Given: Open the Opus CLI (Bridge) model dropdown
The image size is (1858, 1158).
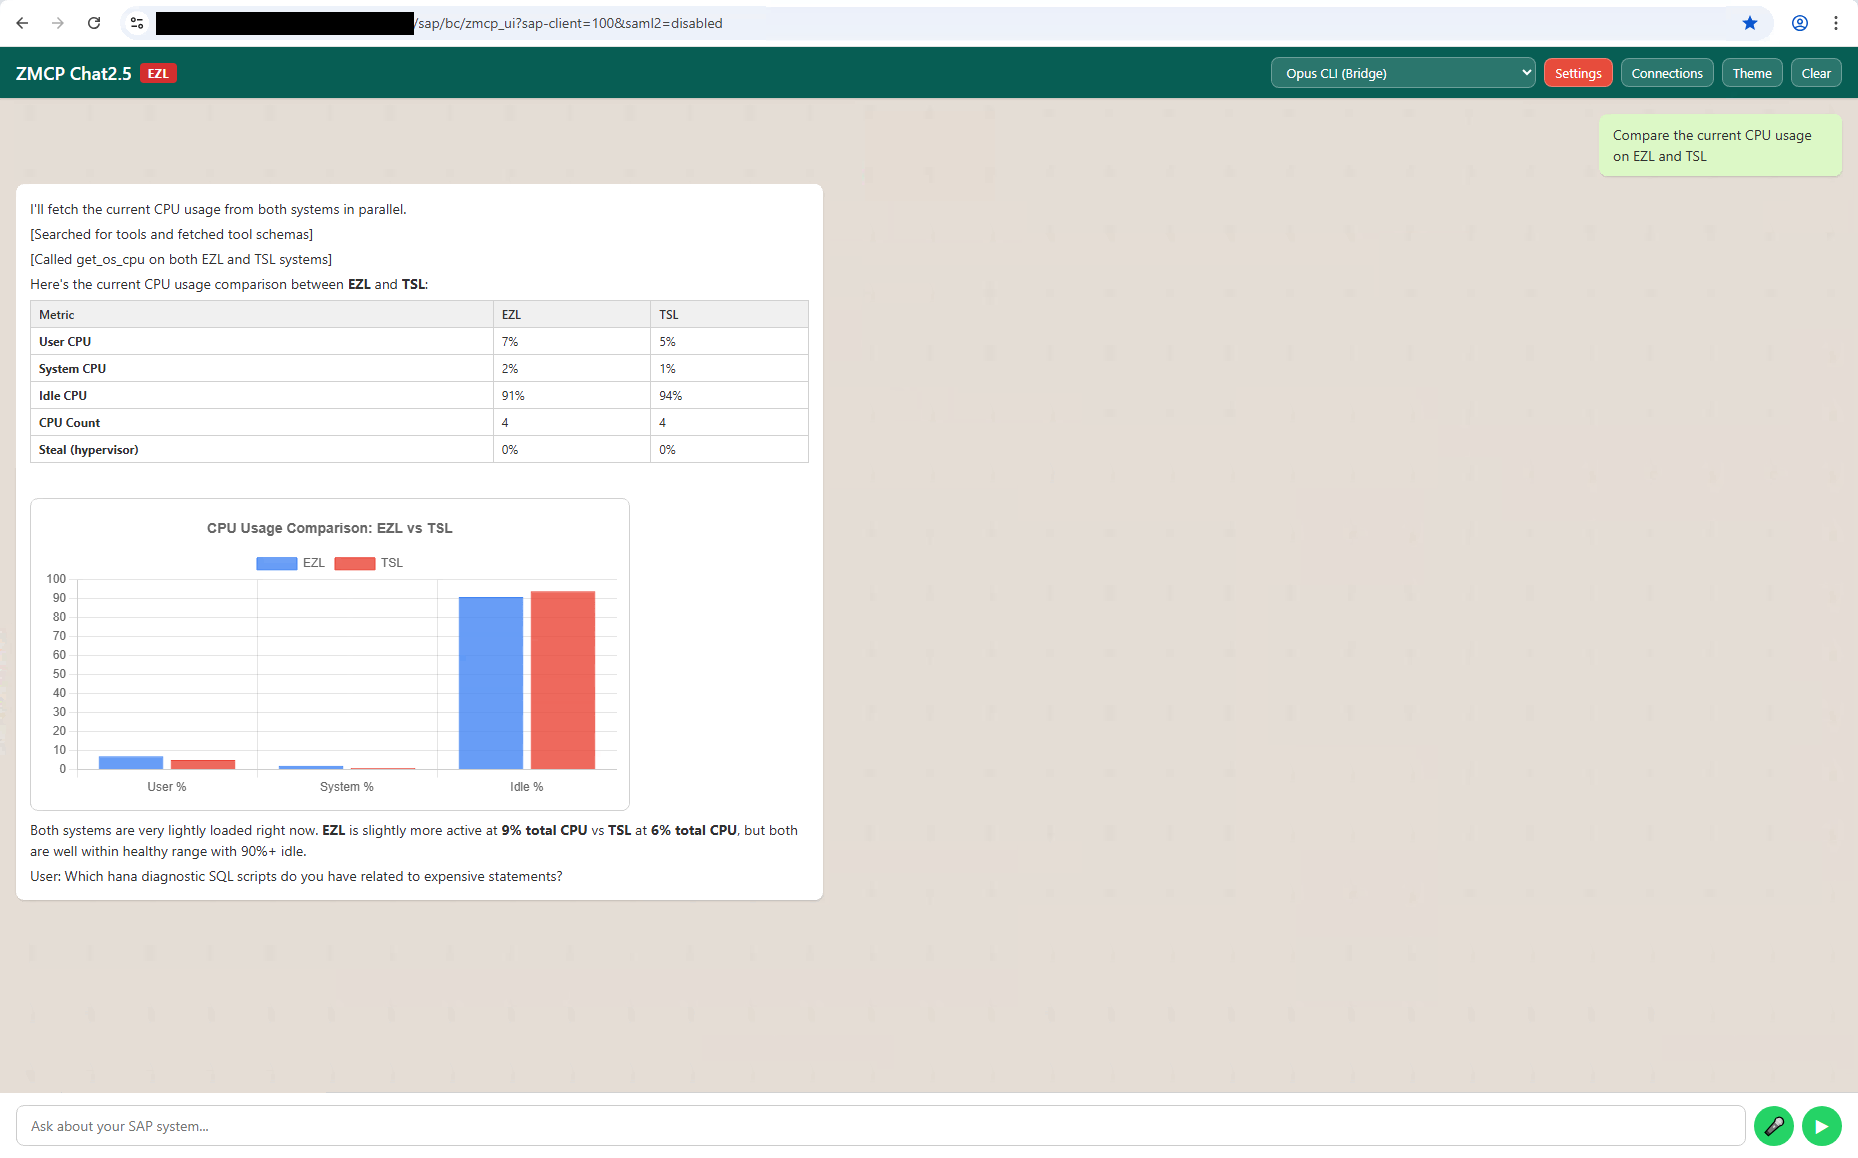Looking at the screenshot, I should pyautogui.click(x=1403, y=73).
